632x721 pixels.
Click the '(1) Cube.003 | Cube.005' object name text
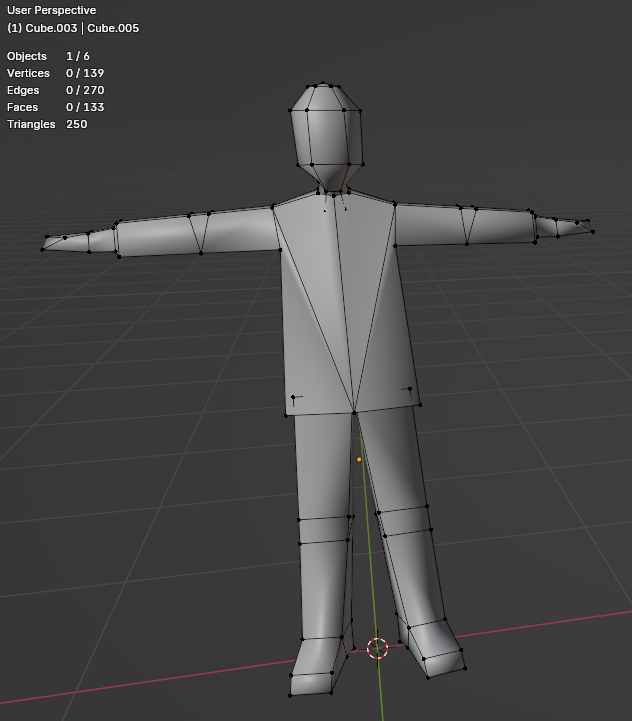[73, 28]
